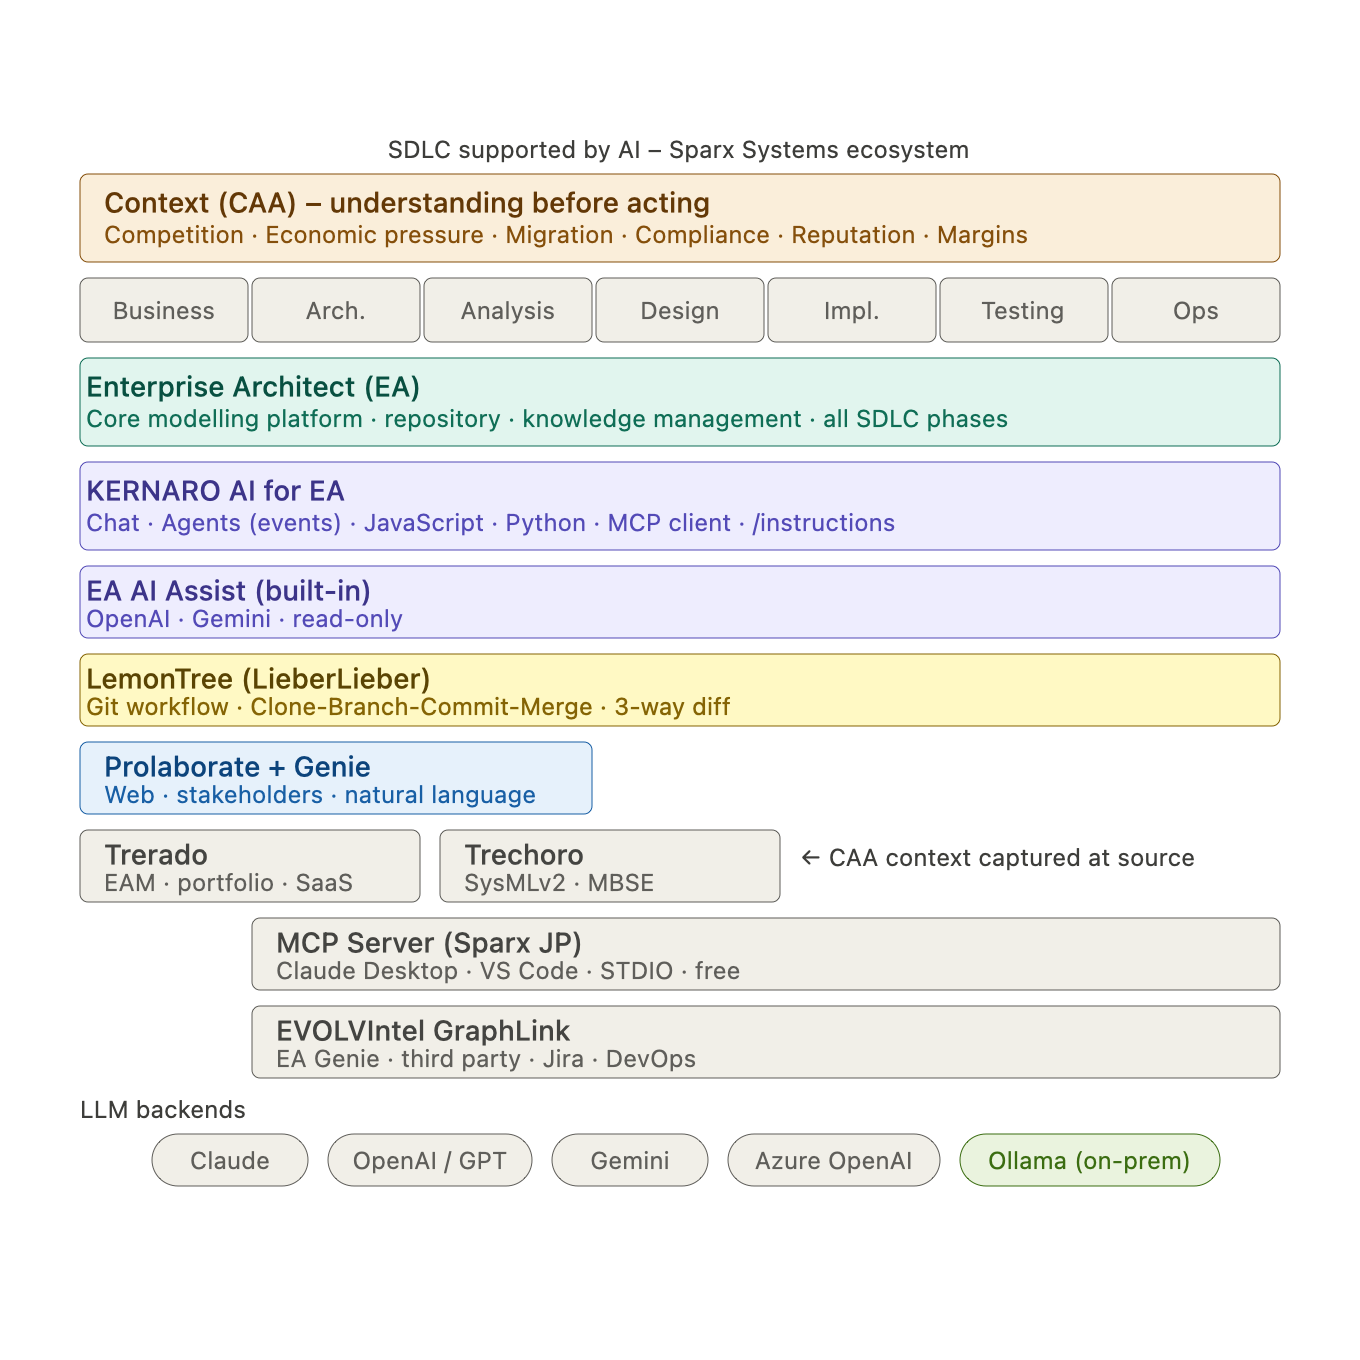This screenshot has height=1360, width=1360.
Task: Click 'Web · stakeholders · natural language' text
Action: click(x=320, y=795)
